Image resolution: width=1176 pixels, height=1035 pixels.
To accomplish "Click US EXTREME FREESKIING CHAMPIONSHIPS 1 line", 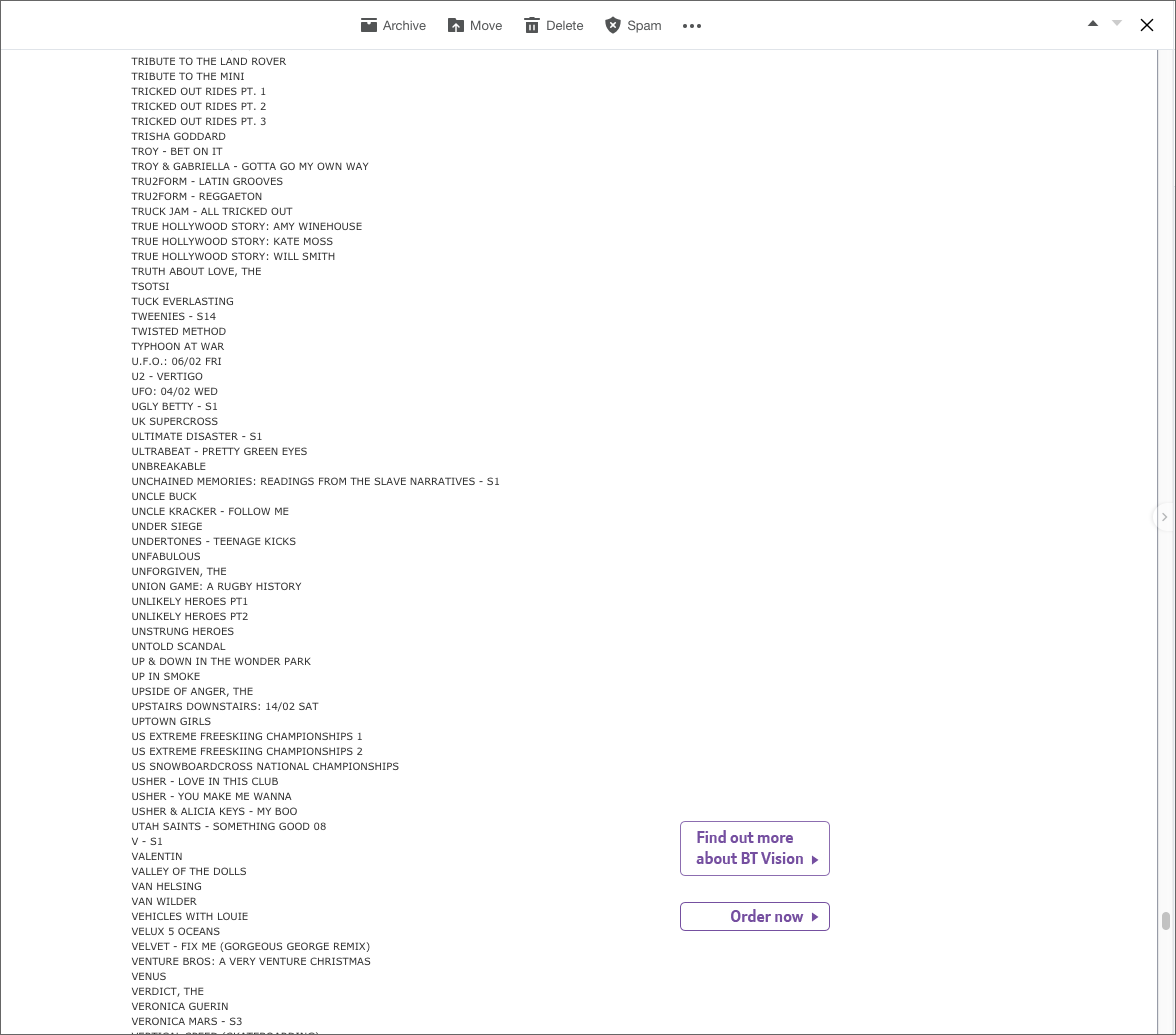I will (x=247, y=736).
